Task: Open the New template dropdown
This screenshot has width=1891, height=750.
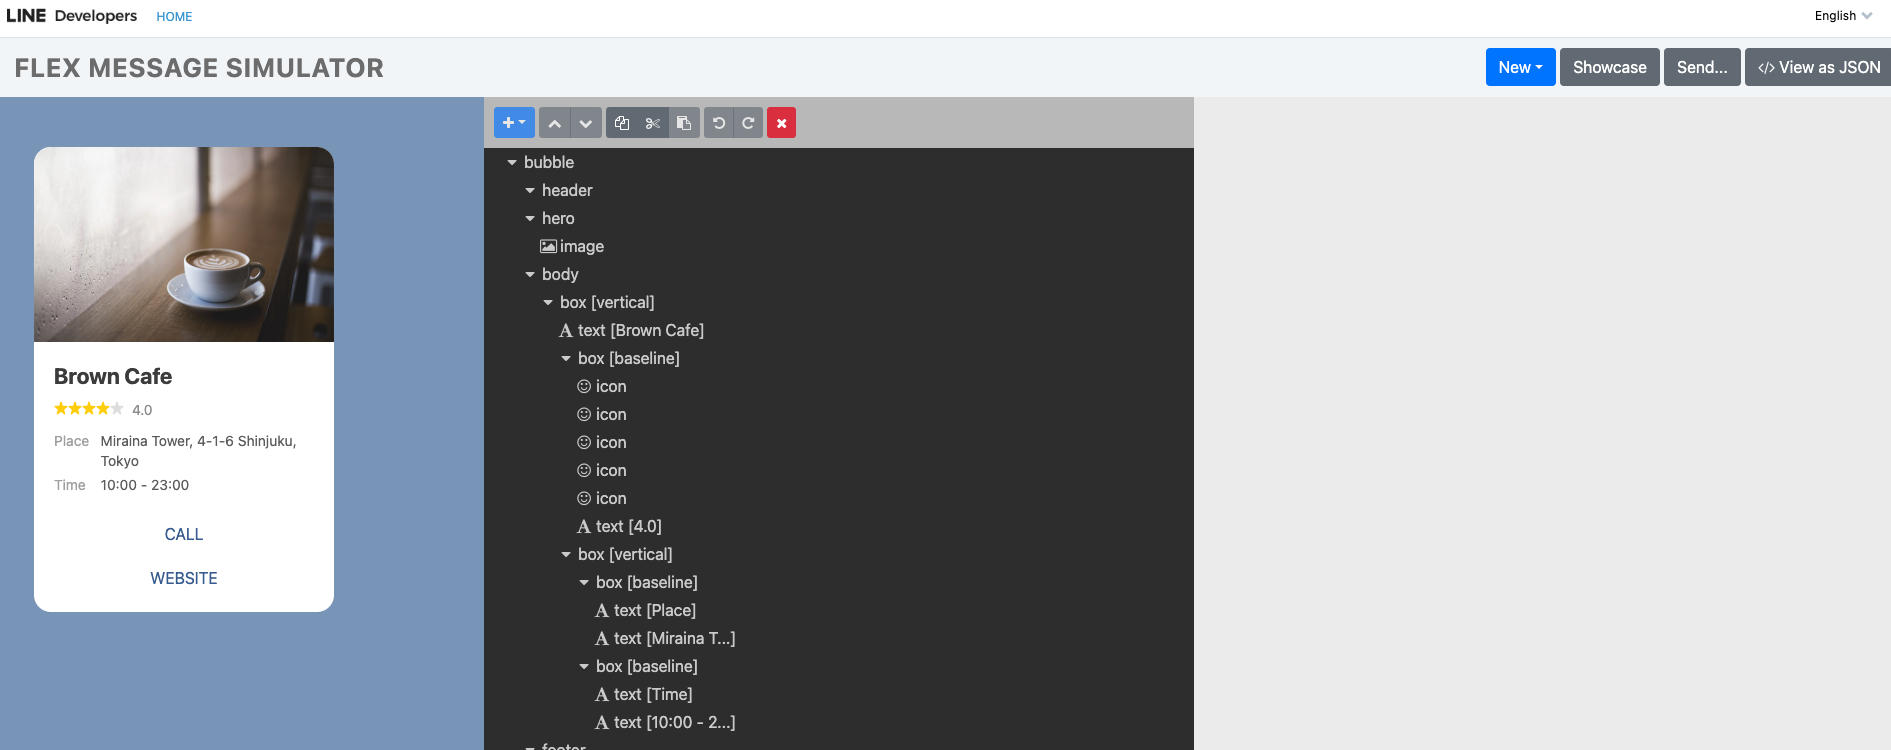Action: tap(1519, 67)
